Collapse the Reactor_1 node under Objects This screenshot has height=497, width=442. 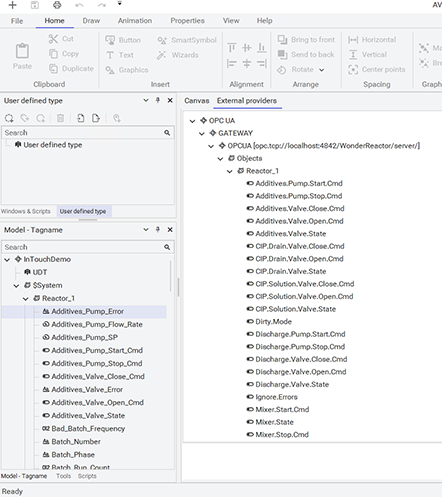pyautogui.click(x=229, y=171)
